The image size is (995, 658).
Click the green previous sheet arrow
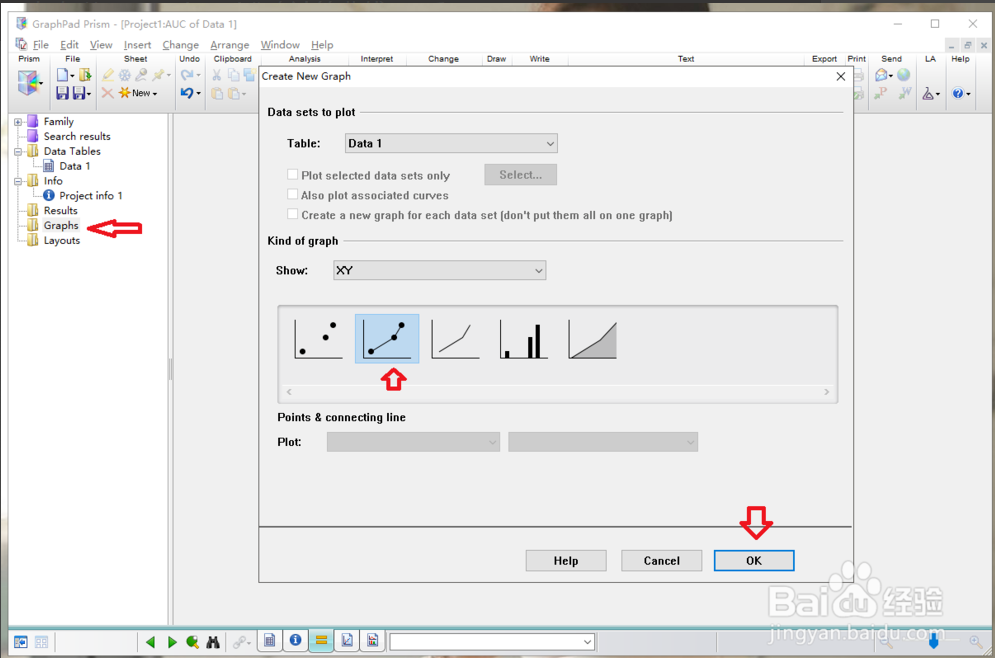coord(150,642)
